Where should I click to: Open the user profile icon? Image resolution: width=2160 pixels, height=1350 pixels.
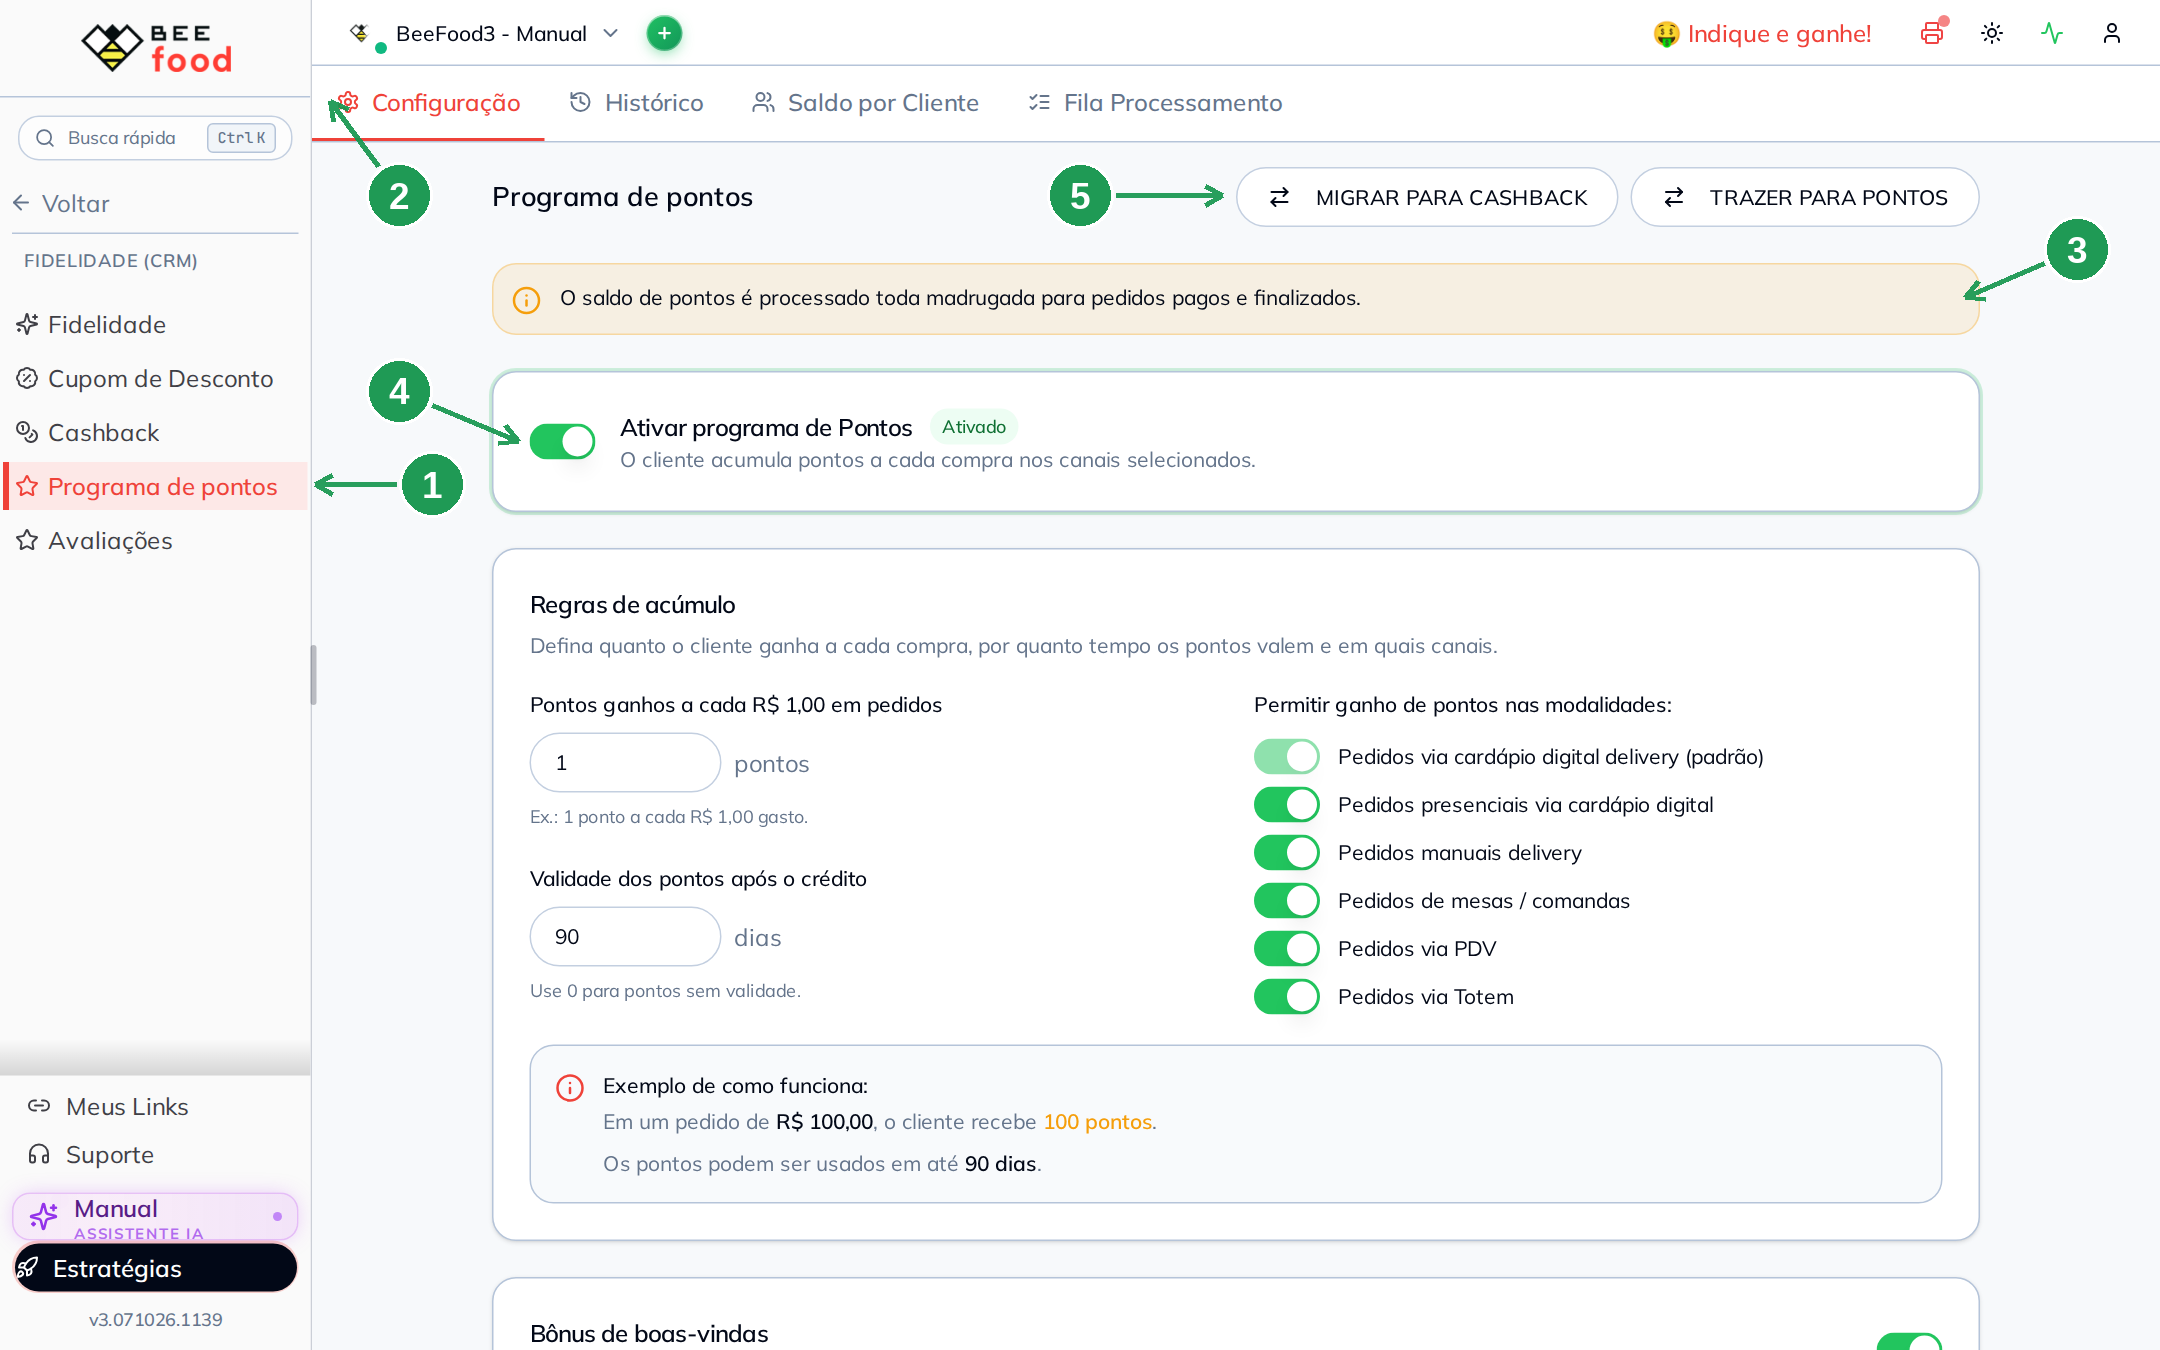coord(2112,33)
